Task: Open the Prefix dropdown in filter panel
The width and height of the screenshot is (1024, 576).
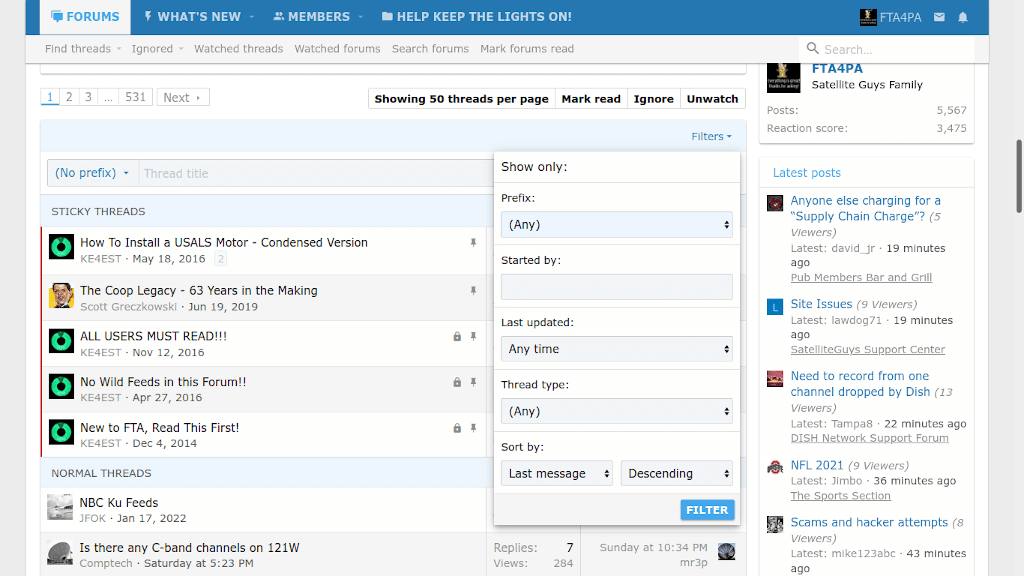Action: click(x=616, y=225)
